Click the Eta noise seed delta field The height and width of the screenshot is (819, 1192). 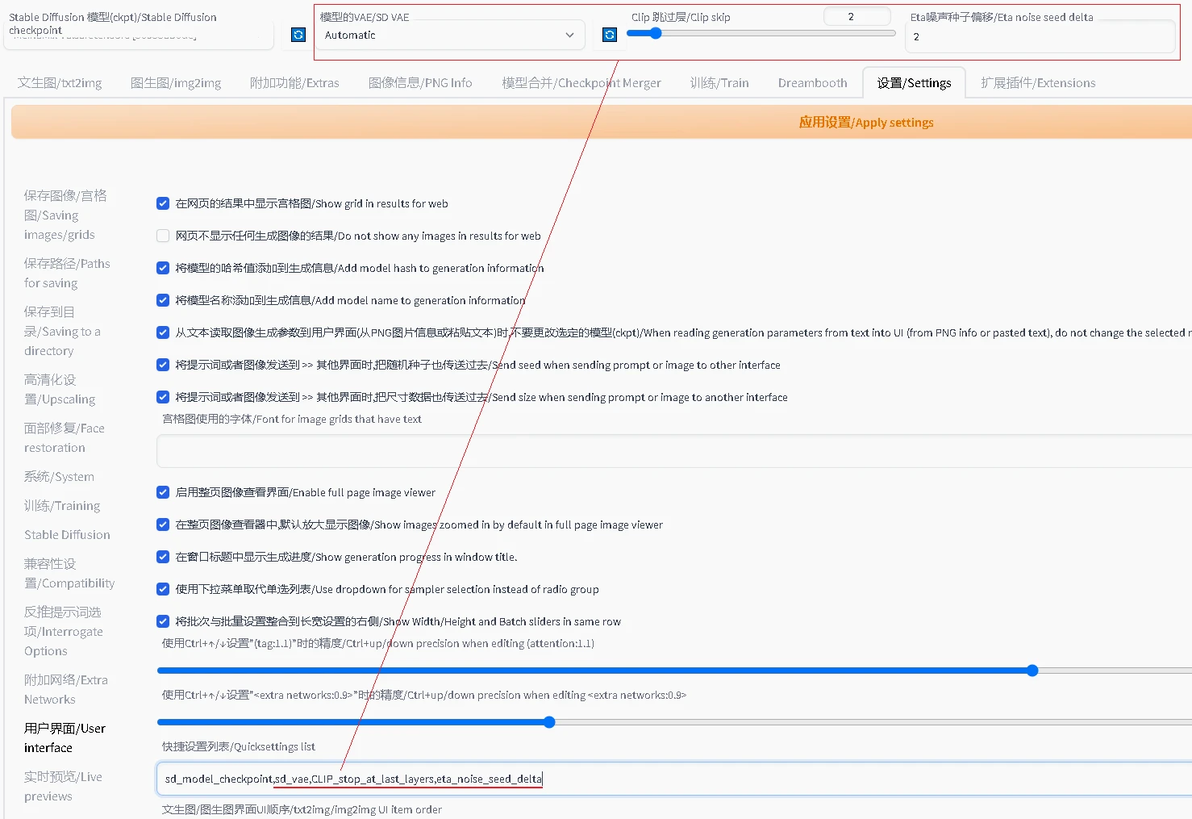click(1039, 37)
